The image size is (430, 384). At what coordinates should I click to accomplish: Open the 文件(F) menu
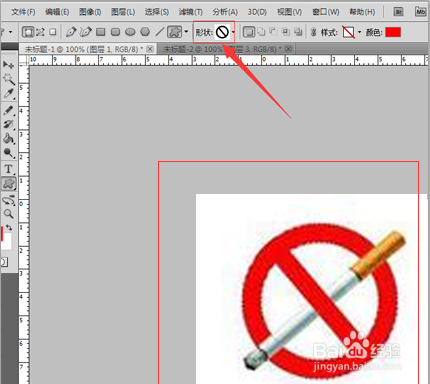(x=23, y=12)
